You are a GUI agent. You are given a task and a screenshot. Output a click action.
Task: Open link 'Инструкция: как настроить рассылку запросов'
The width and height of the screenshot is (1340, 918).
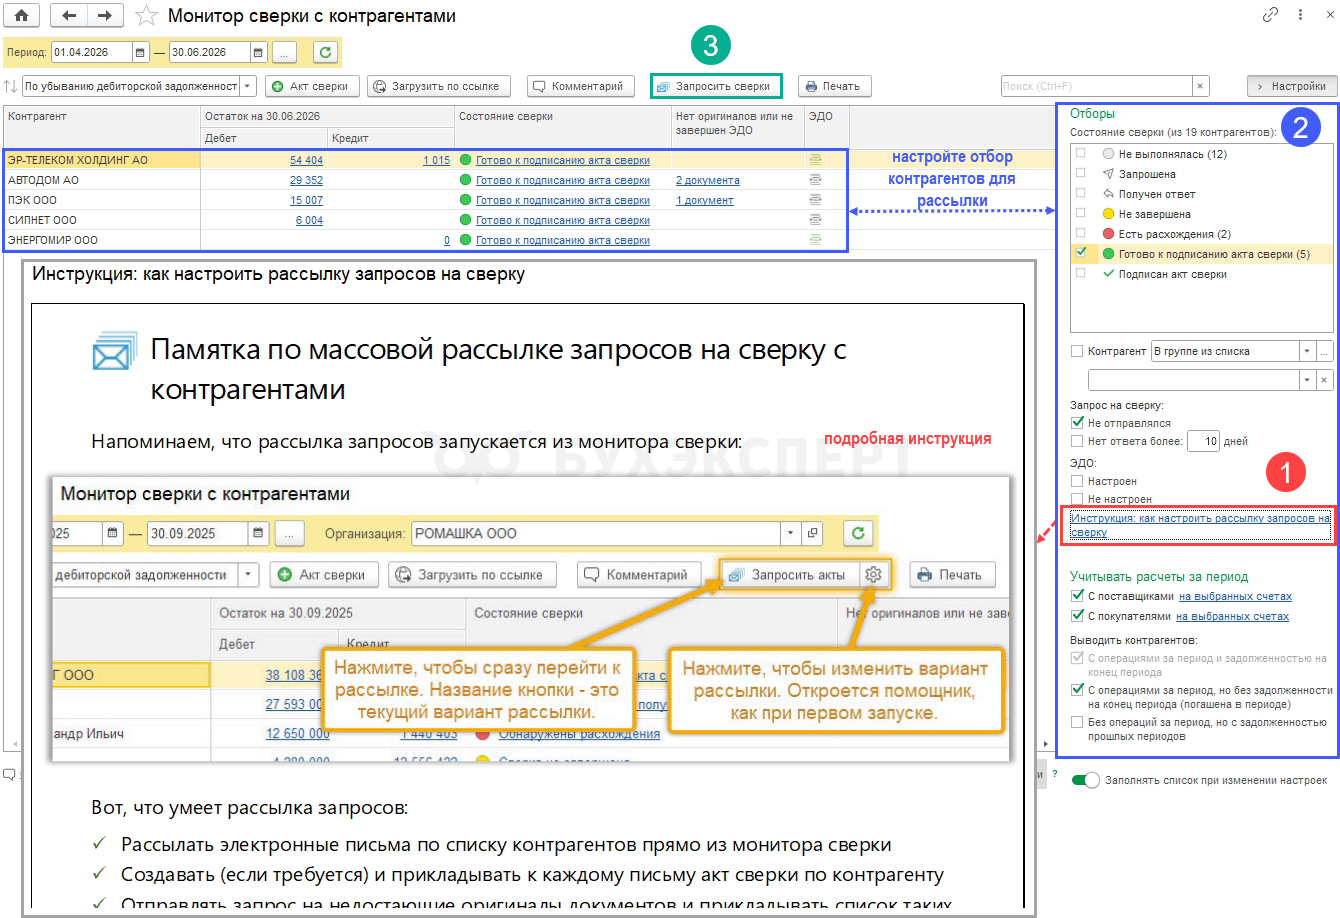[x=1200, y=525]
